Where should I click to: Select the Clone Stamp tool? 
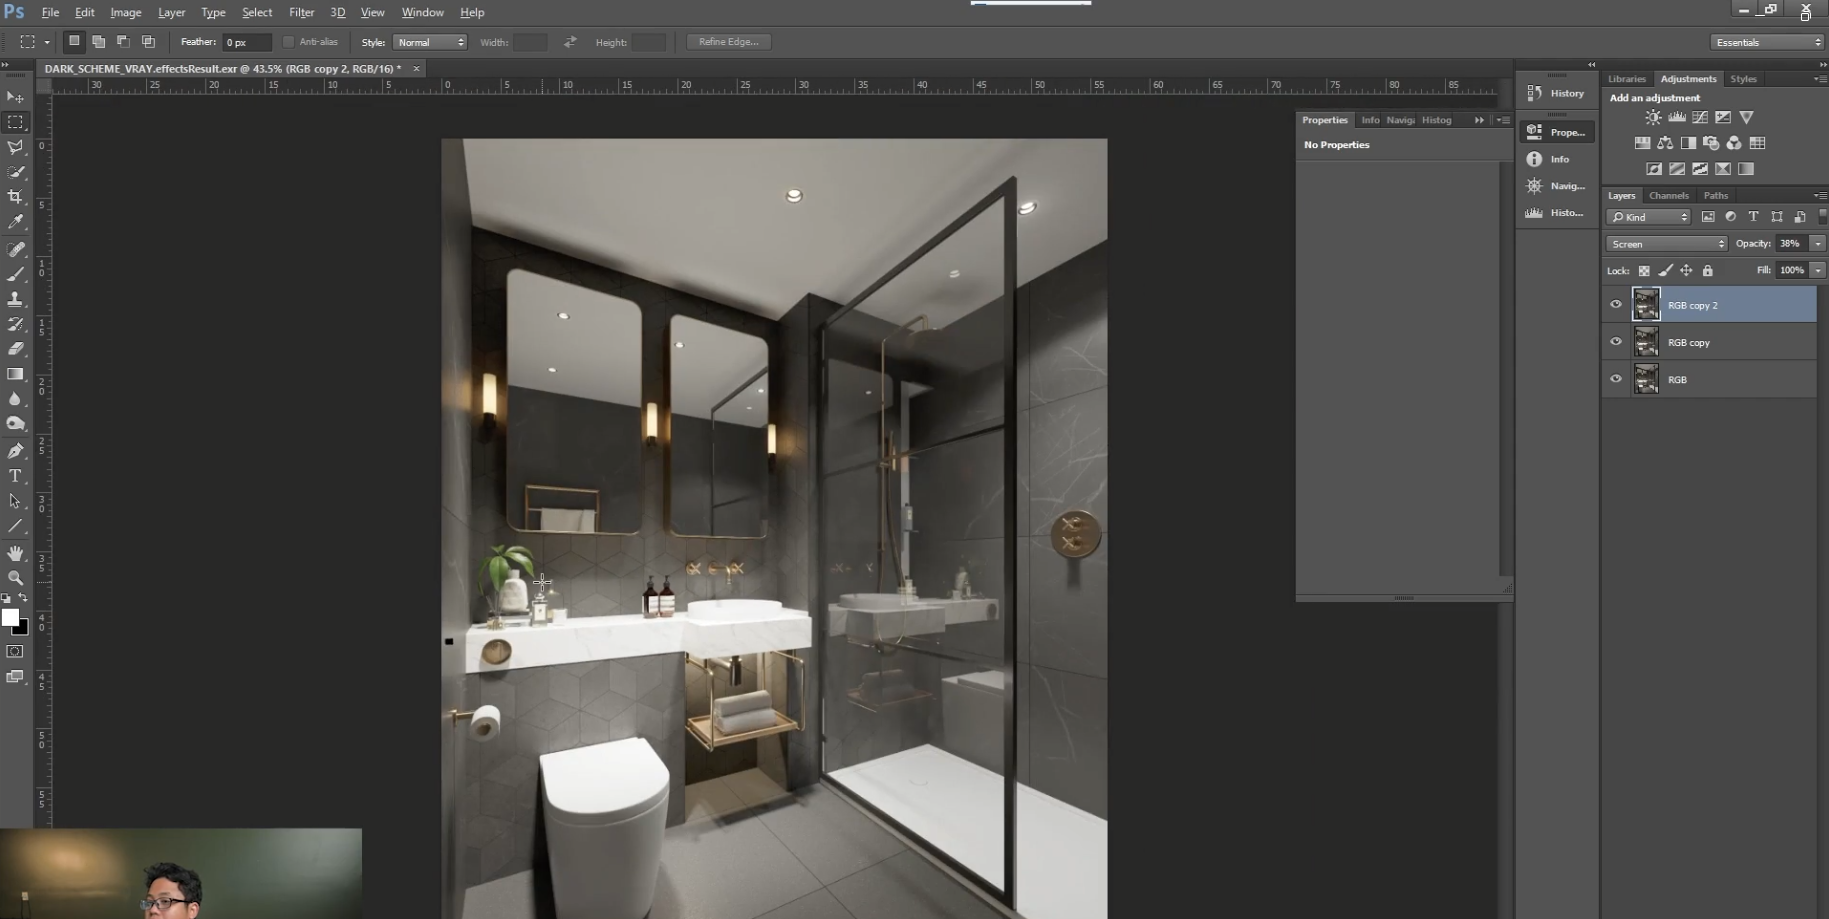point(15,299)
